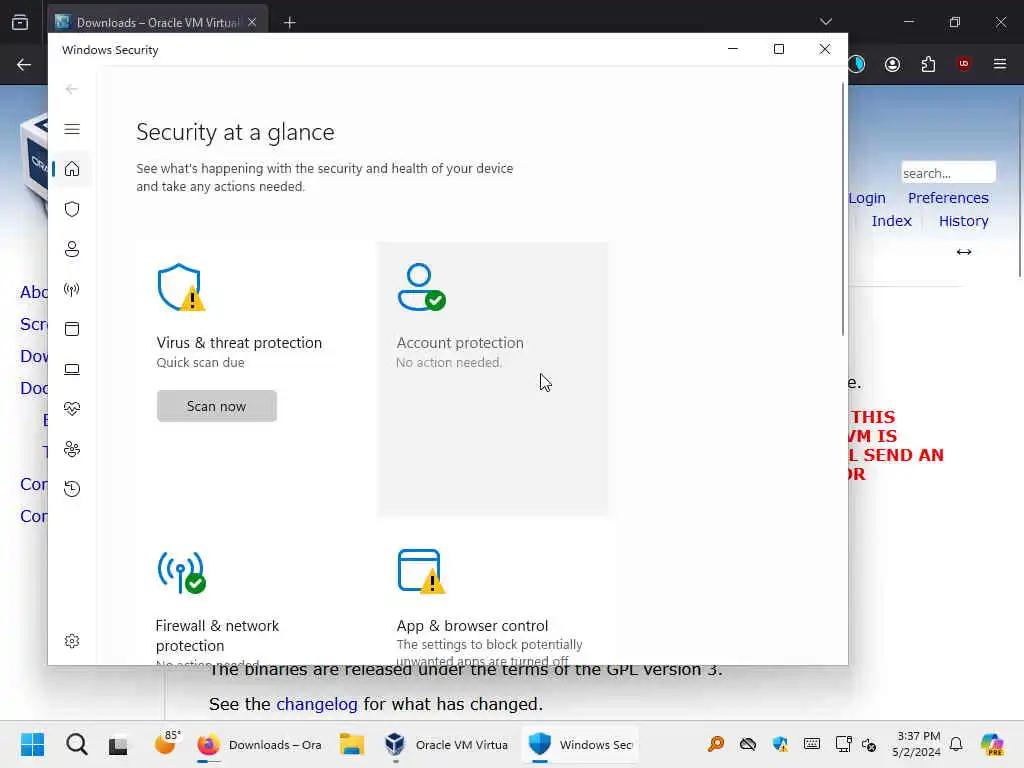Open the recent browsing icon left of the tabs
Screen dimensions: 1024x768
click(x=20, y=22)
